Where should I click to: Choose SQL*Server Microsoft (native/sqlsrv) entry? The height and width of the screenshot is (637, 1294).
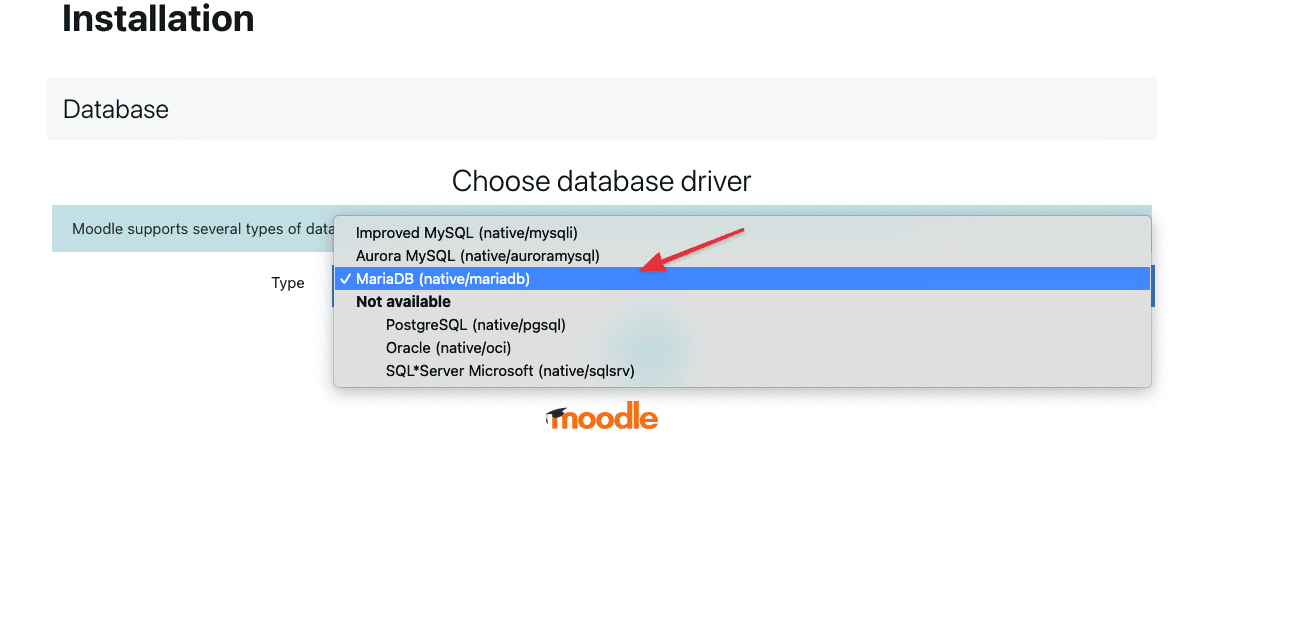coord(510,371)
